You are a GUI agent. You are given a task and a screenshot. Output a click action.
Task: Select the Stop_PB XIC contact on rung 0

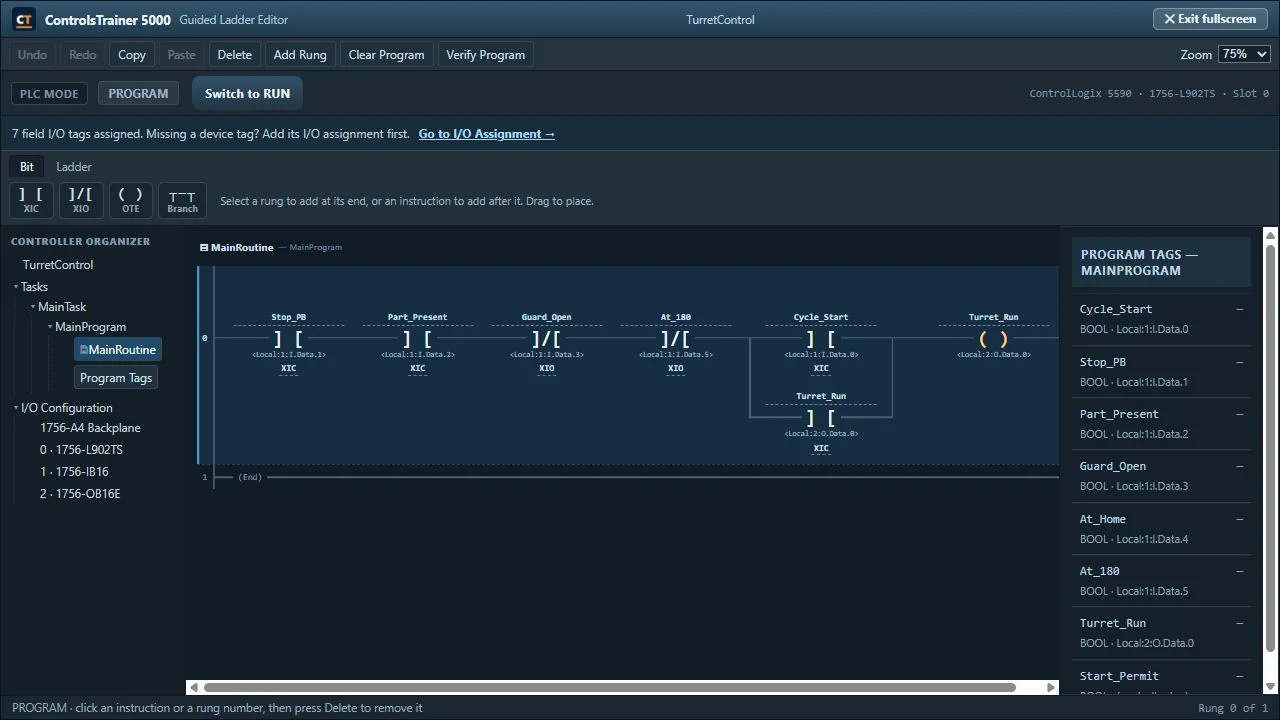pos(289,340)
